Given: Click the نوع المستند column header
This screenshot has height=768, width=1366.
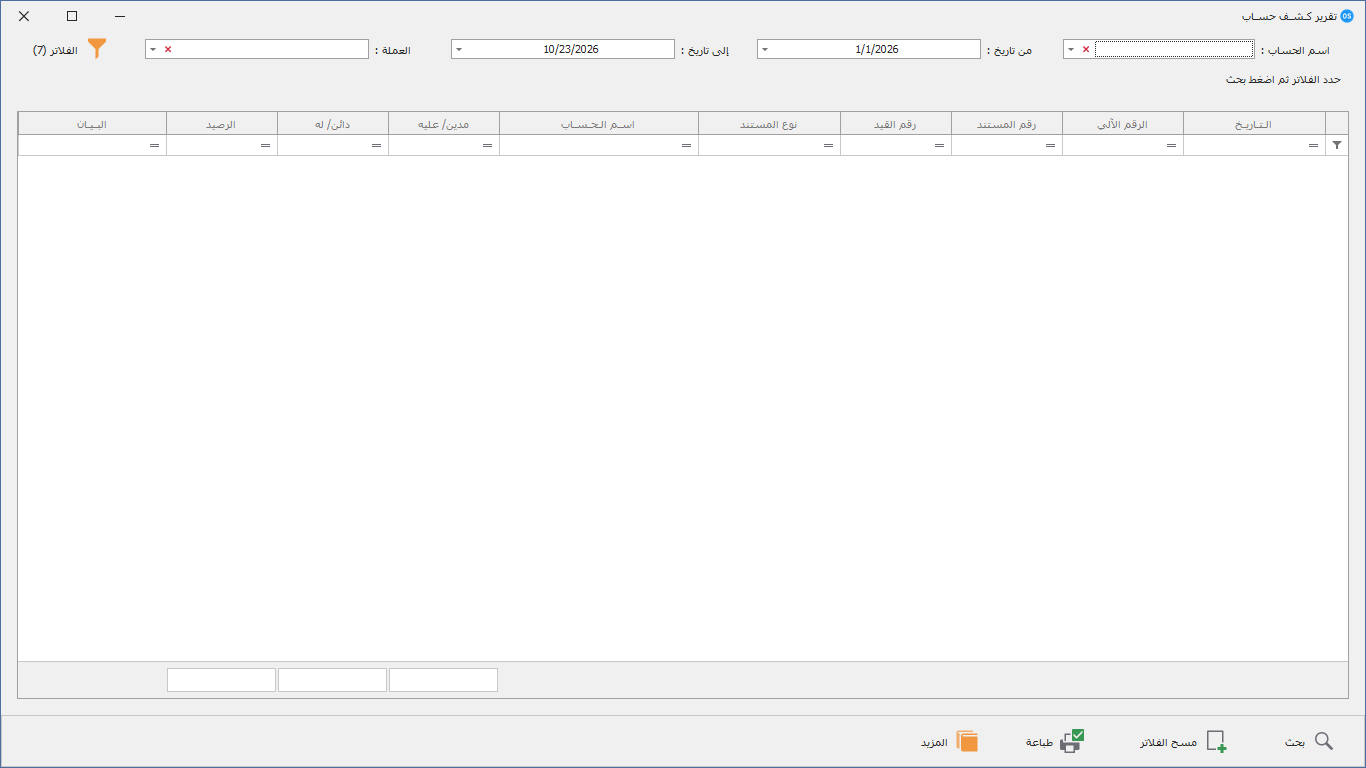Looking at the screenshot, I should tap(770, 124).
